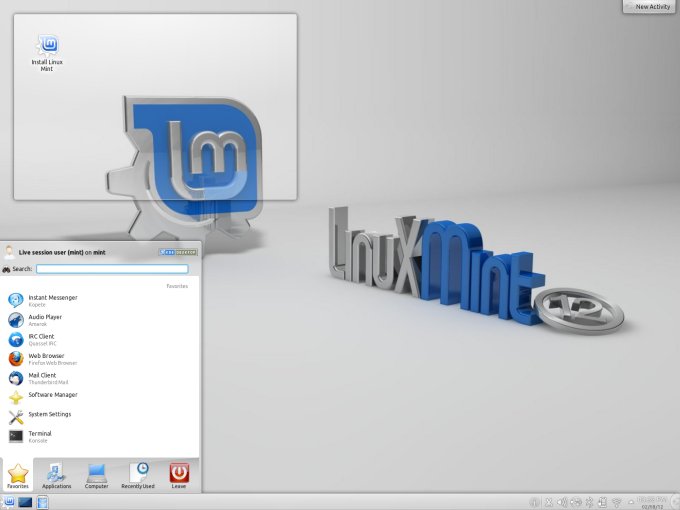Screen dimensions: 680x510
Task: Open the Computer tab
Action: click(x=96, y=476)
